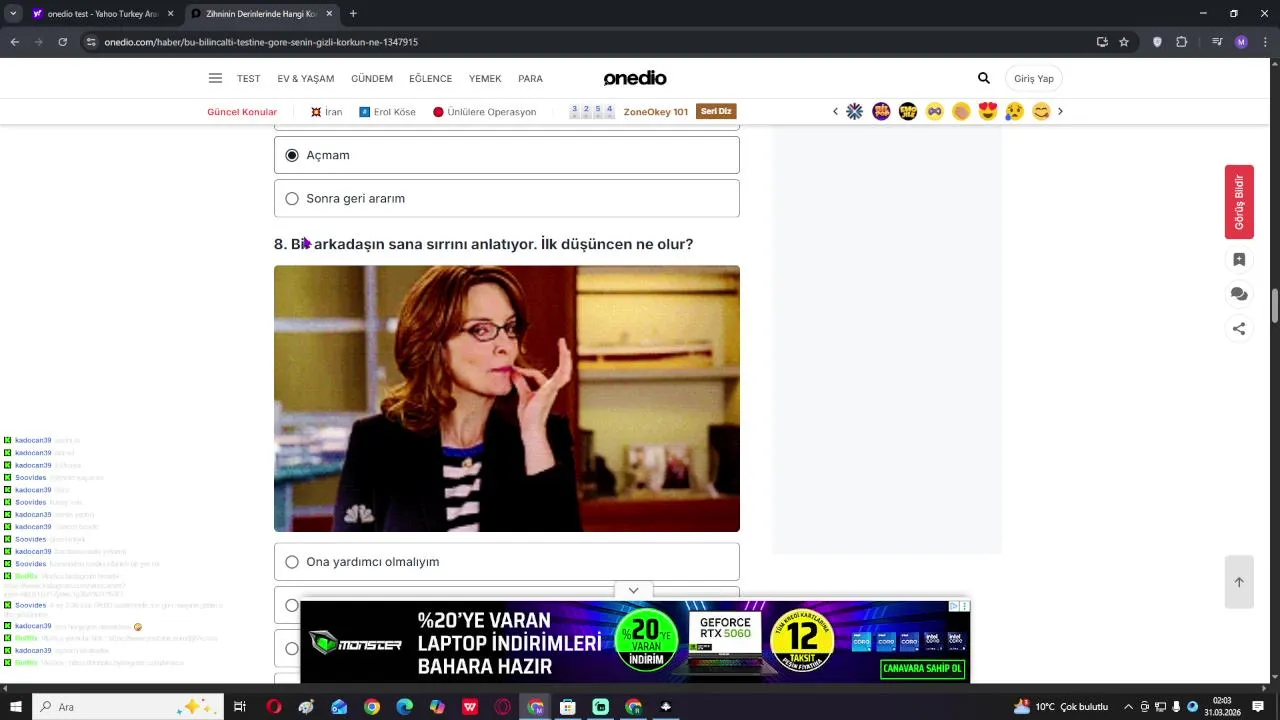Click the view site information icon in address bar
Viewport: 1280px width, 720px height.
pos(91,42)
